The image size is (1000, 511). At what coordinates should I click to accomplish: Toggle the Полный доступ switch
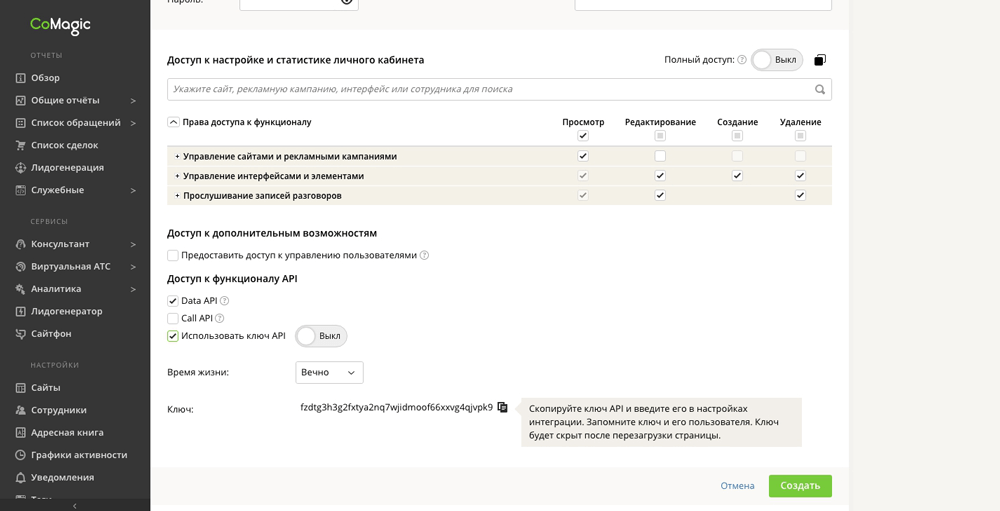[776, 60]
